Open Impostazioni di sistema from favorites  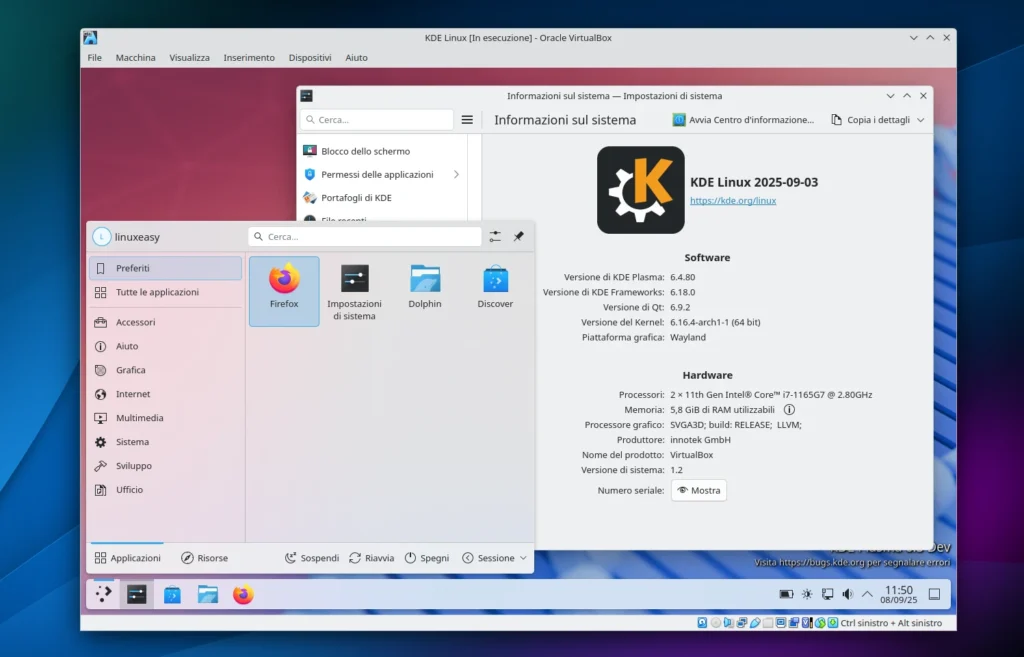[x=354, y=283]
